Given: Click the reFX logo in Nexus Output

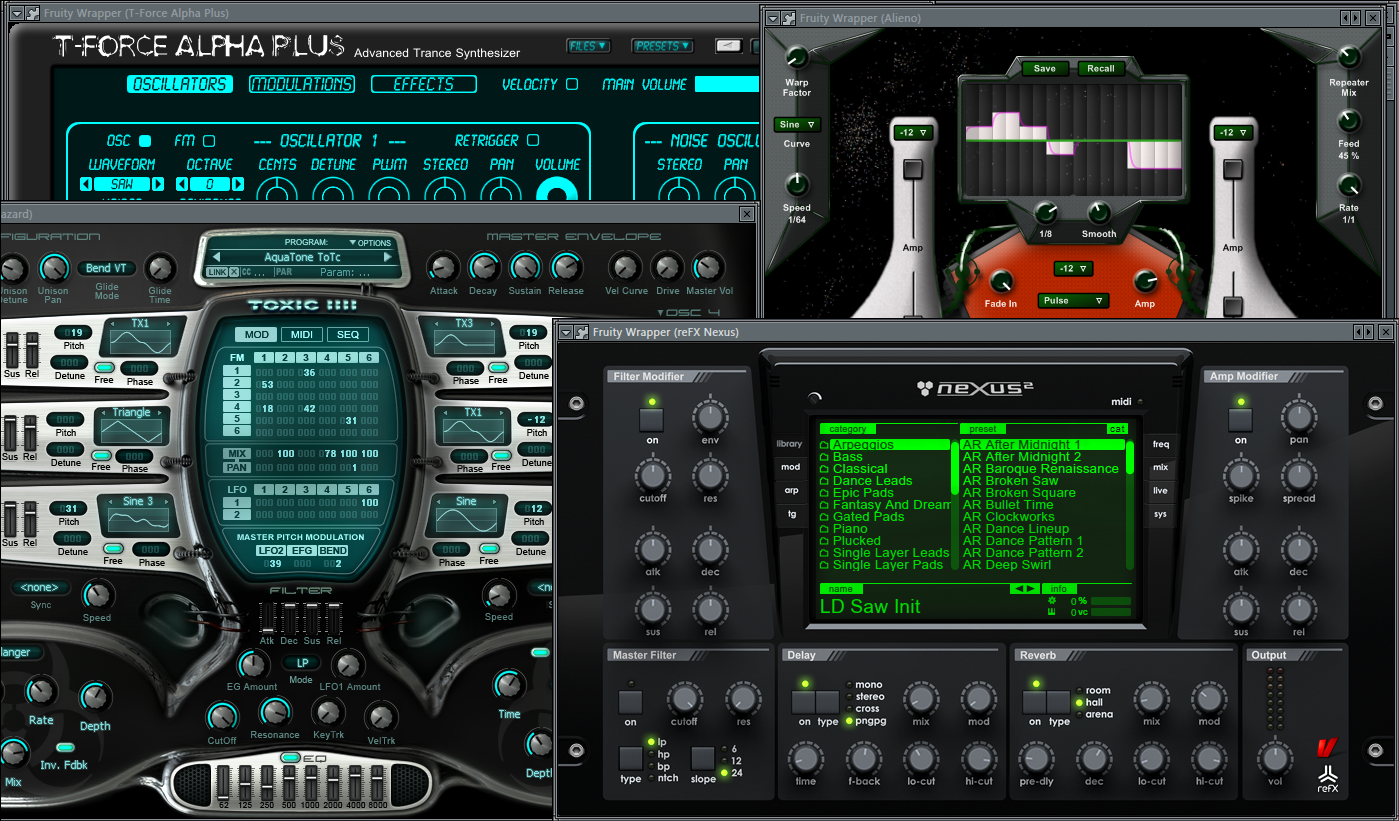Looking at the screenshot, I should 1327,778.
